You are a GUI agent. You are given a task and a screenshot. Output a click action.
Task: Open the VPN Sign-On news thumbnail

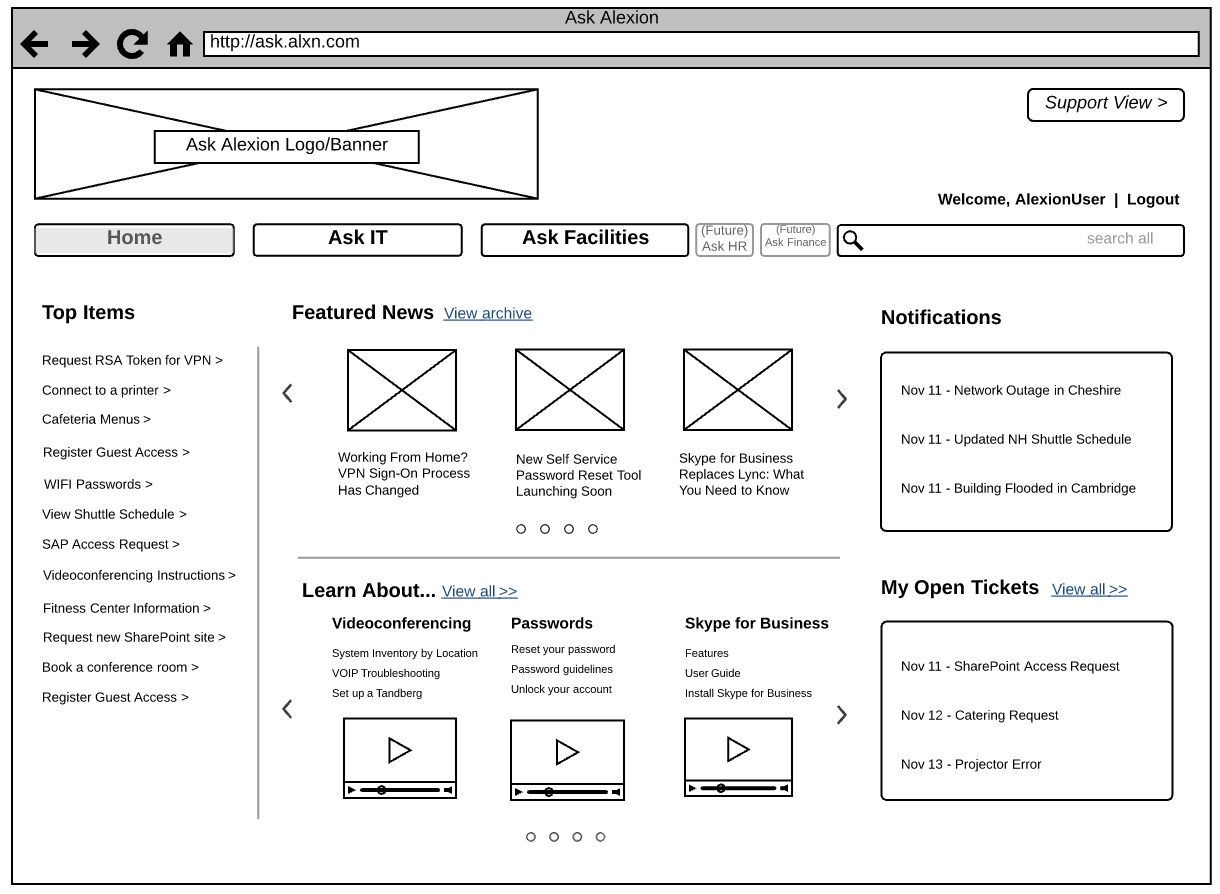point(402,390)
